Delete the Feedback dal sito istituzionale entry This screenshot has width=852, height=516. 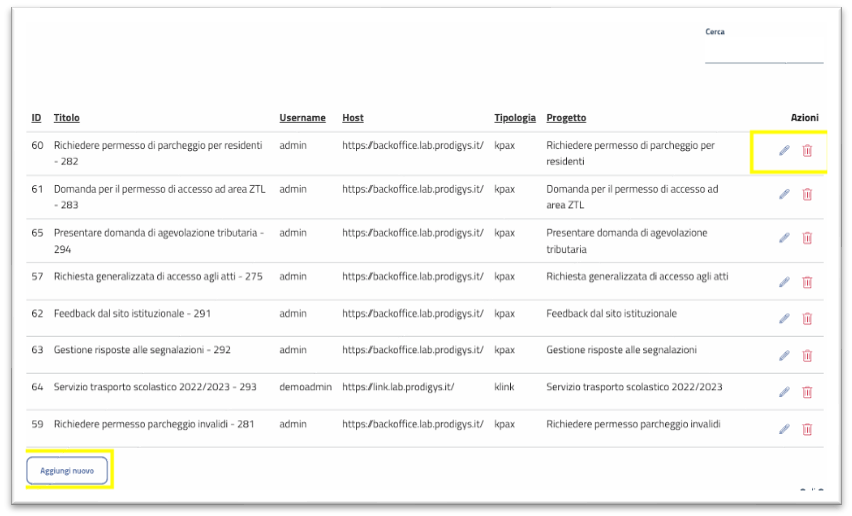click(x=807, y=318)
